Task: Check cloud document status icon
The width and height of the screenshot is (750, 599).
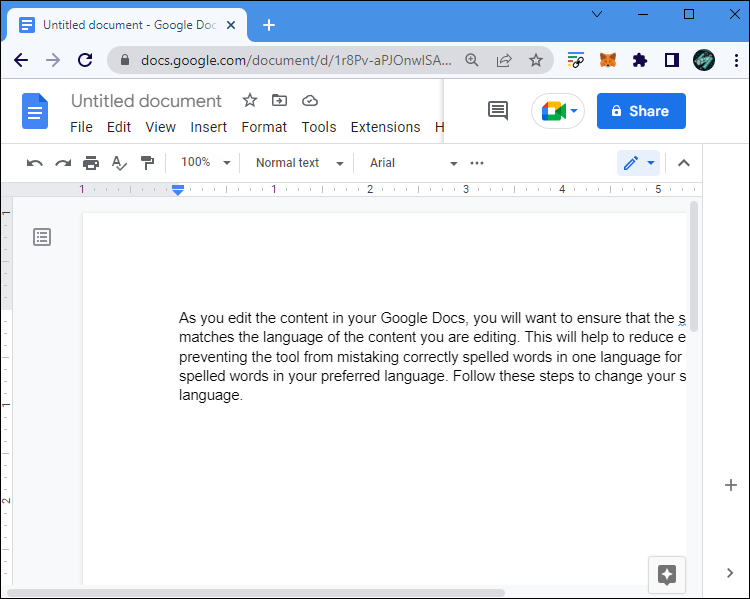Action: (x=310, y=100)
